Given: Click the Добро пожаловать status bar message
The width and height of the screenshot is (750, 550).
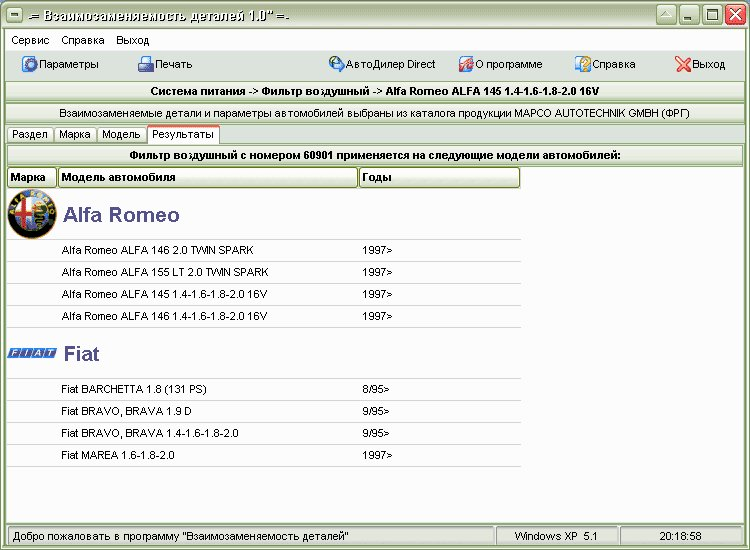Looking at the screenshot, I should (251, 536).
